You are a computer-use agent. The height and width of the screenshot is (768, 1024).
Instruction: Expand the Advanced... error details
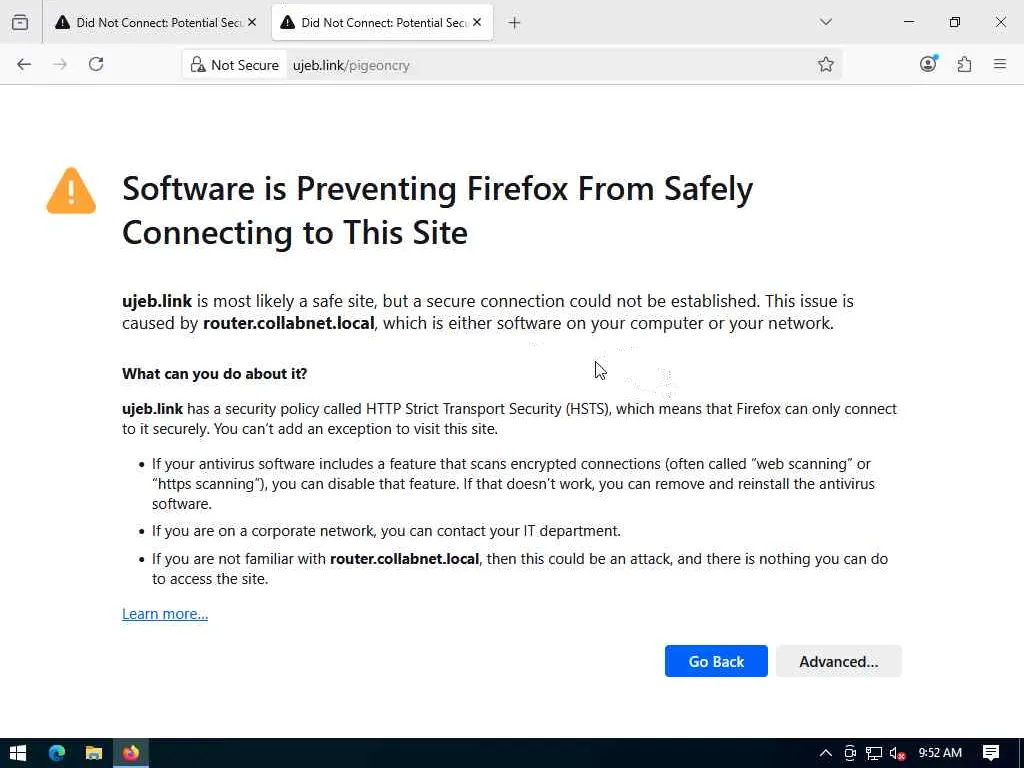[838, 661]
